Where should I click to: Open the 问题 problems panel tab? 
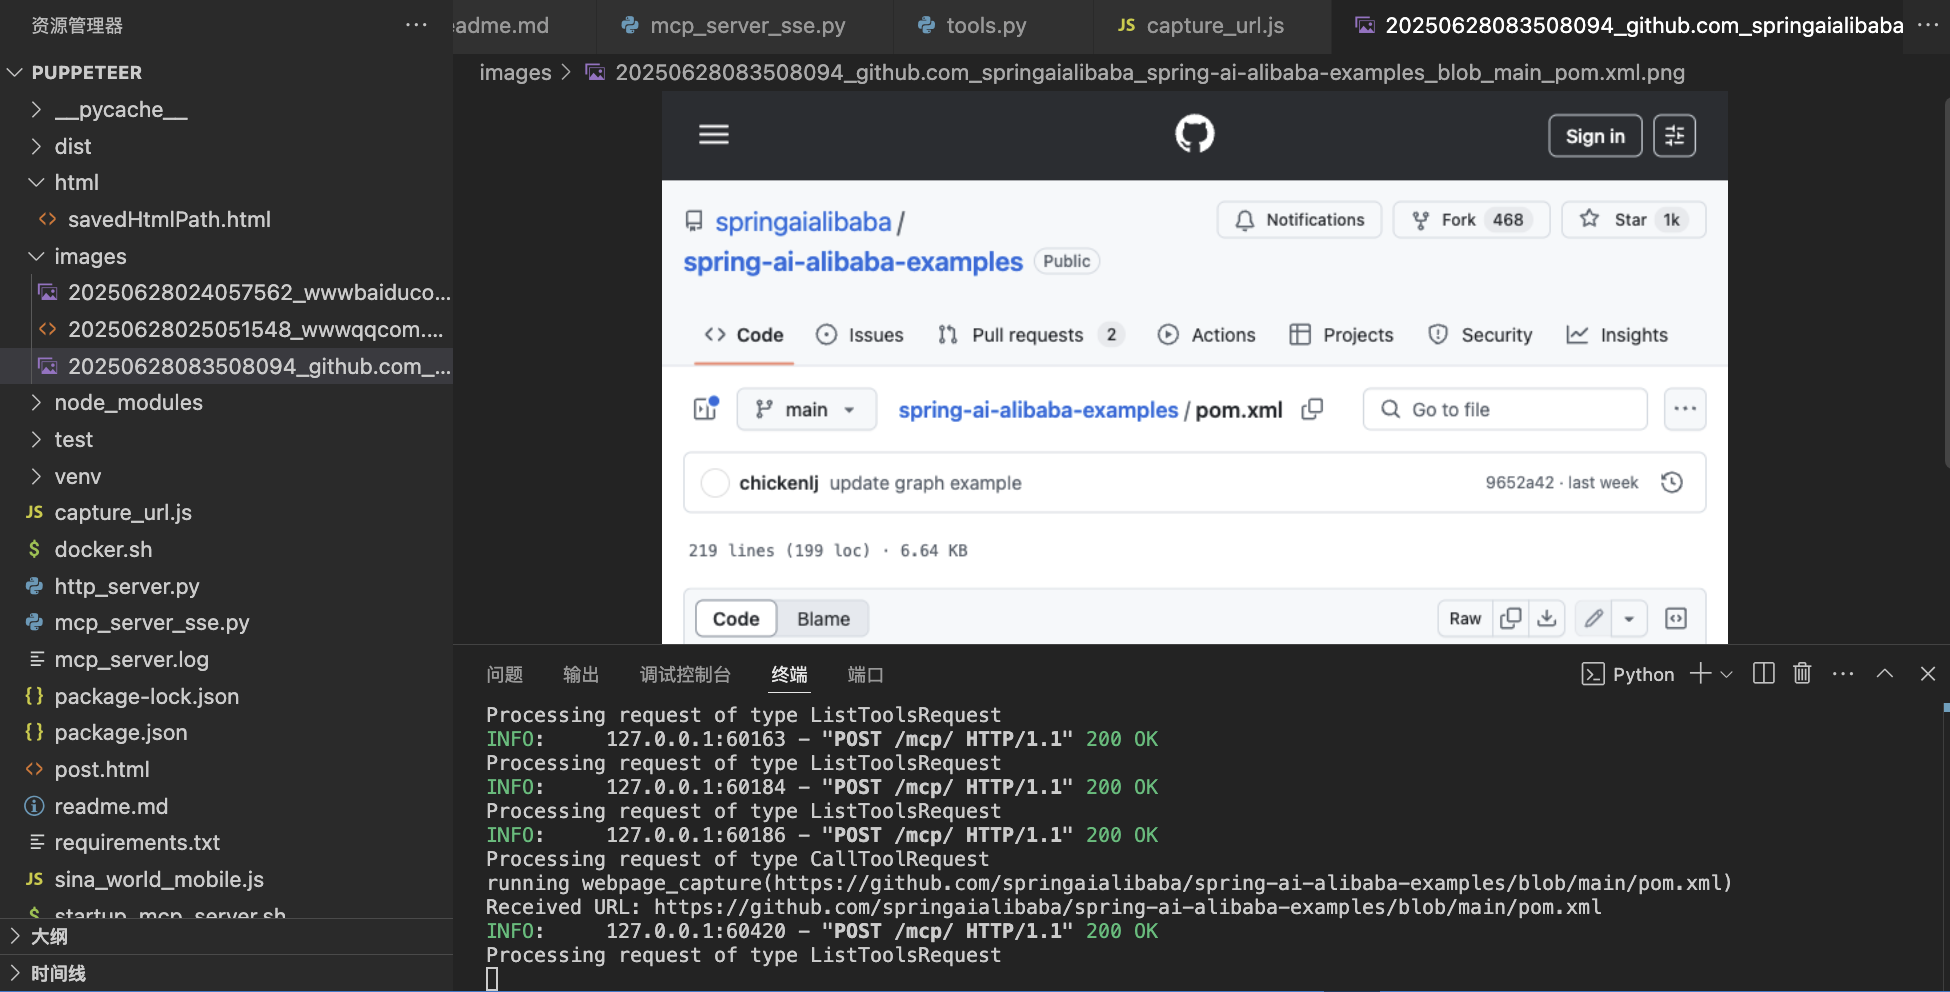tap(505, 675)
